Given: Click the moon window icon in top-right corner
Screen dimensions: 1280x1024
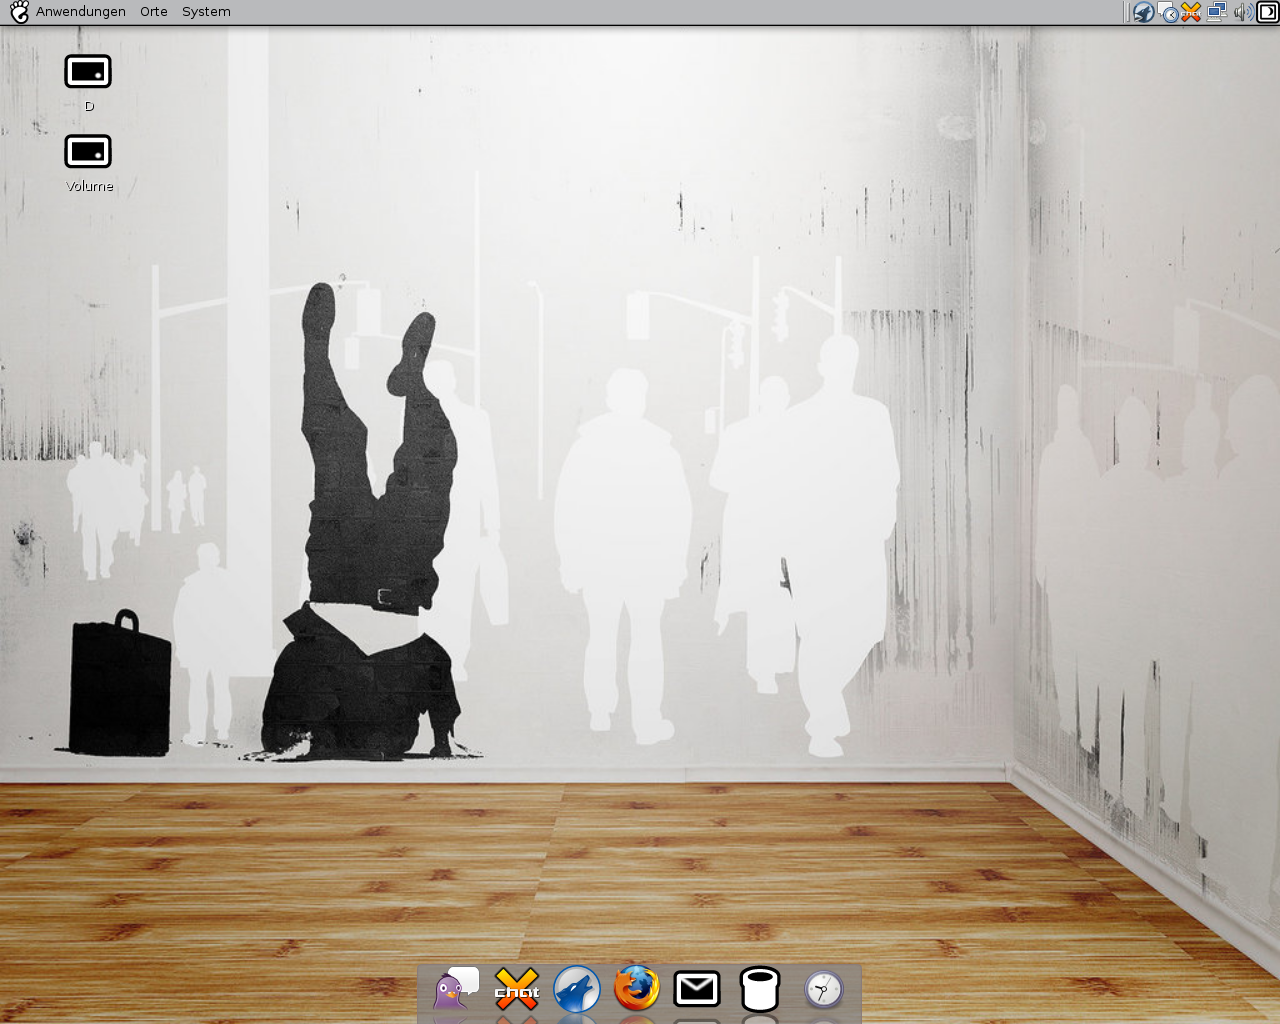Looking at the screenshot, I should coord(1267,12).
